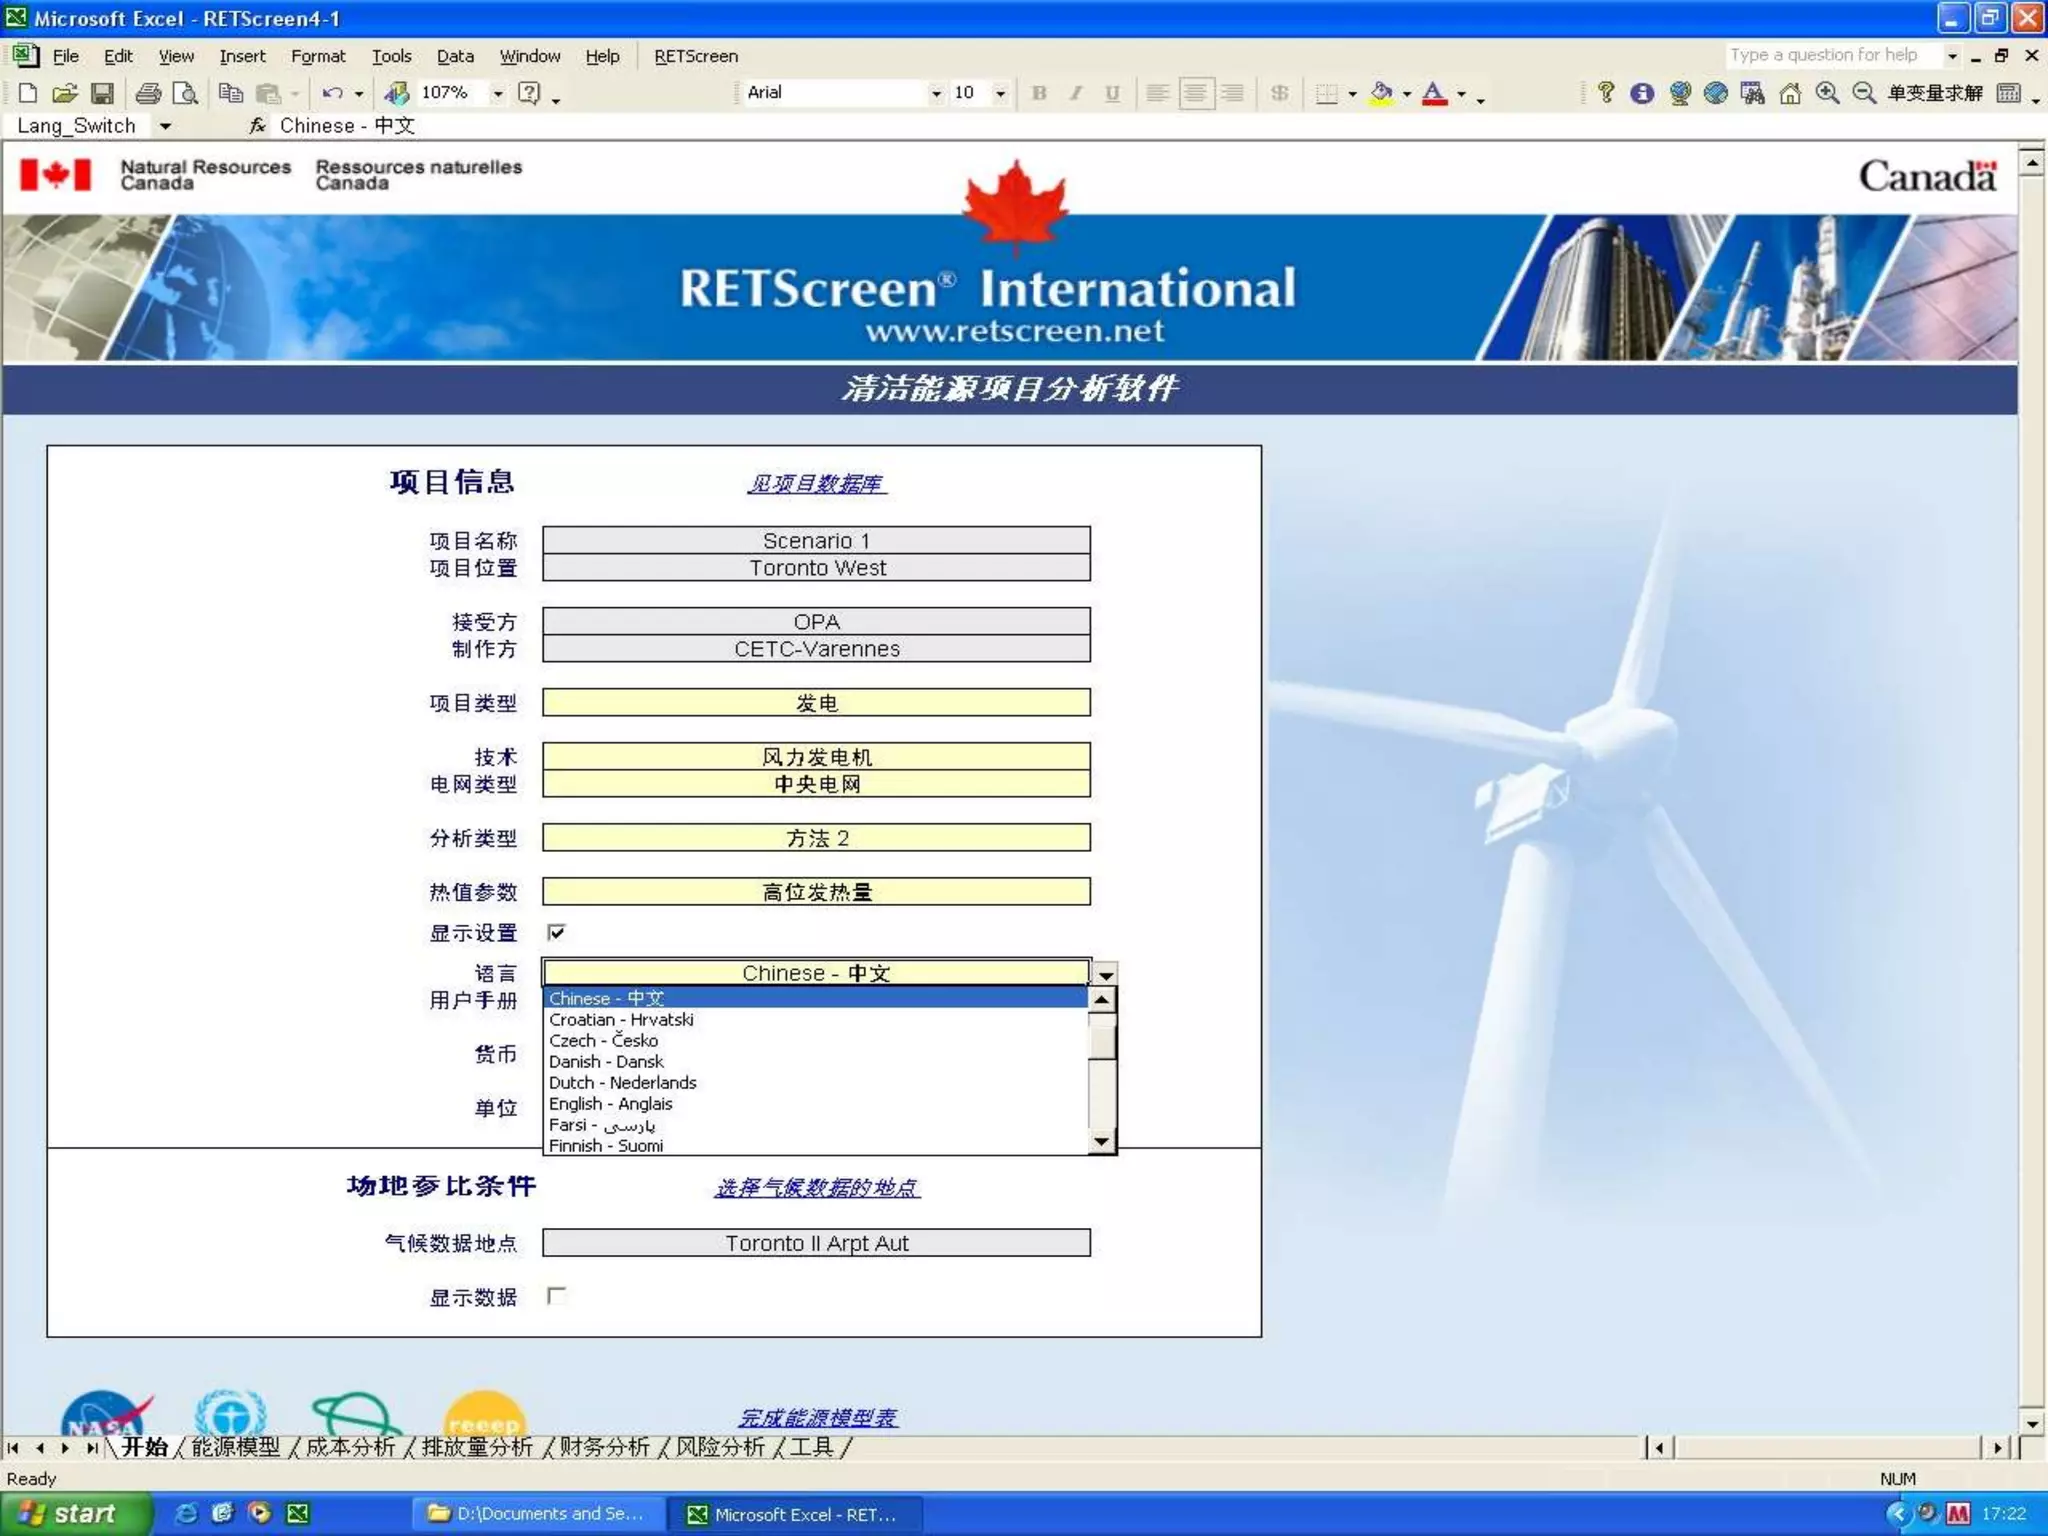Click the RETScreen blue info icon

click(1642, 93)
